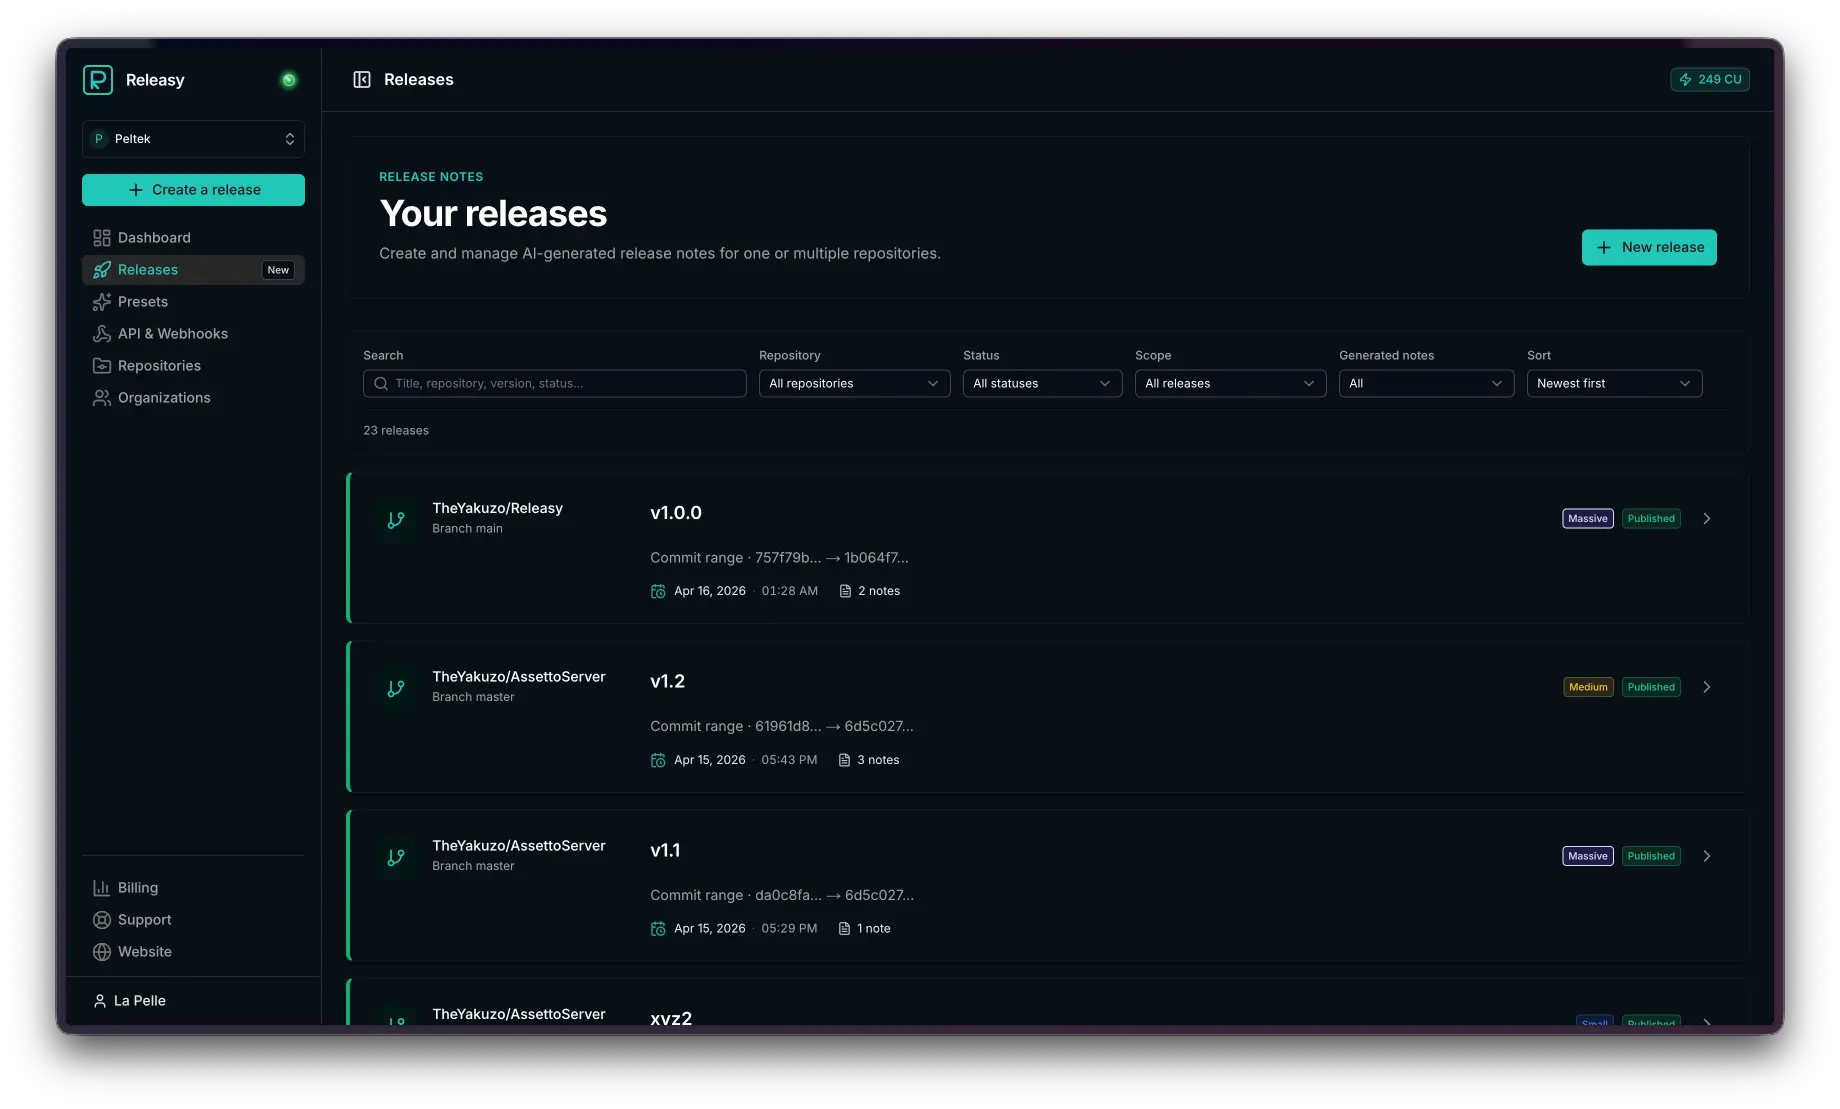Click the Dashboard grid icon
Screen dimensions: 1840x1109
102,238
